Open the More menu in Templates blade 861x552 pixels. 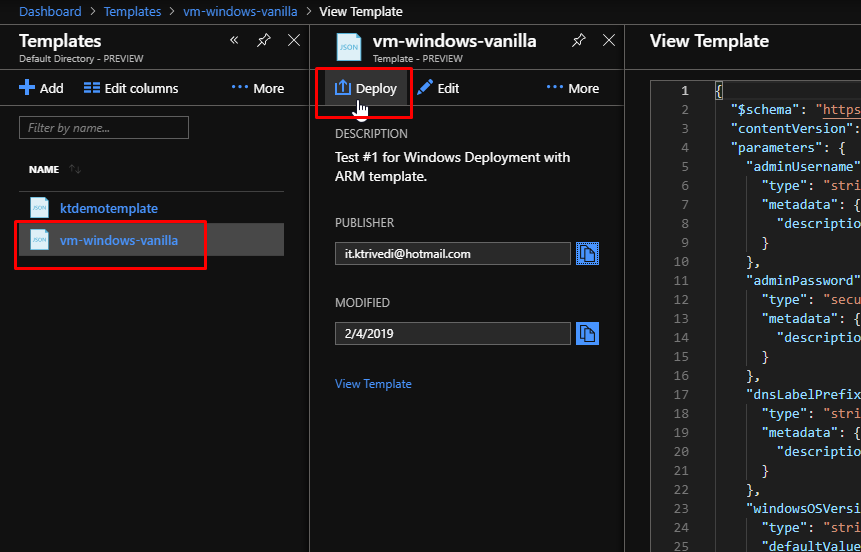tap(258, 88)
